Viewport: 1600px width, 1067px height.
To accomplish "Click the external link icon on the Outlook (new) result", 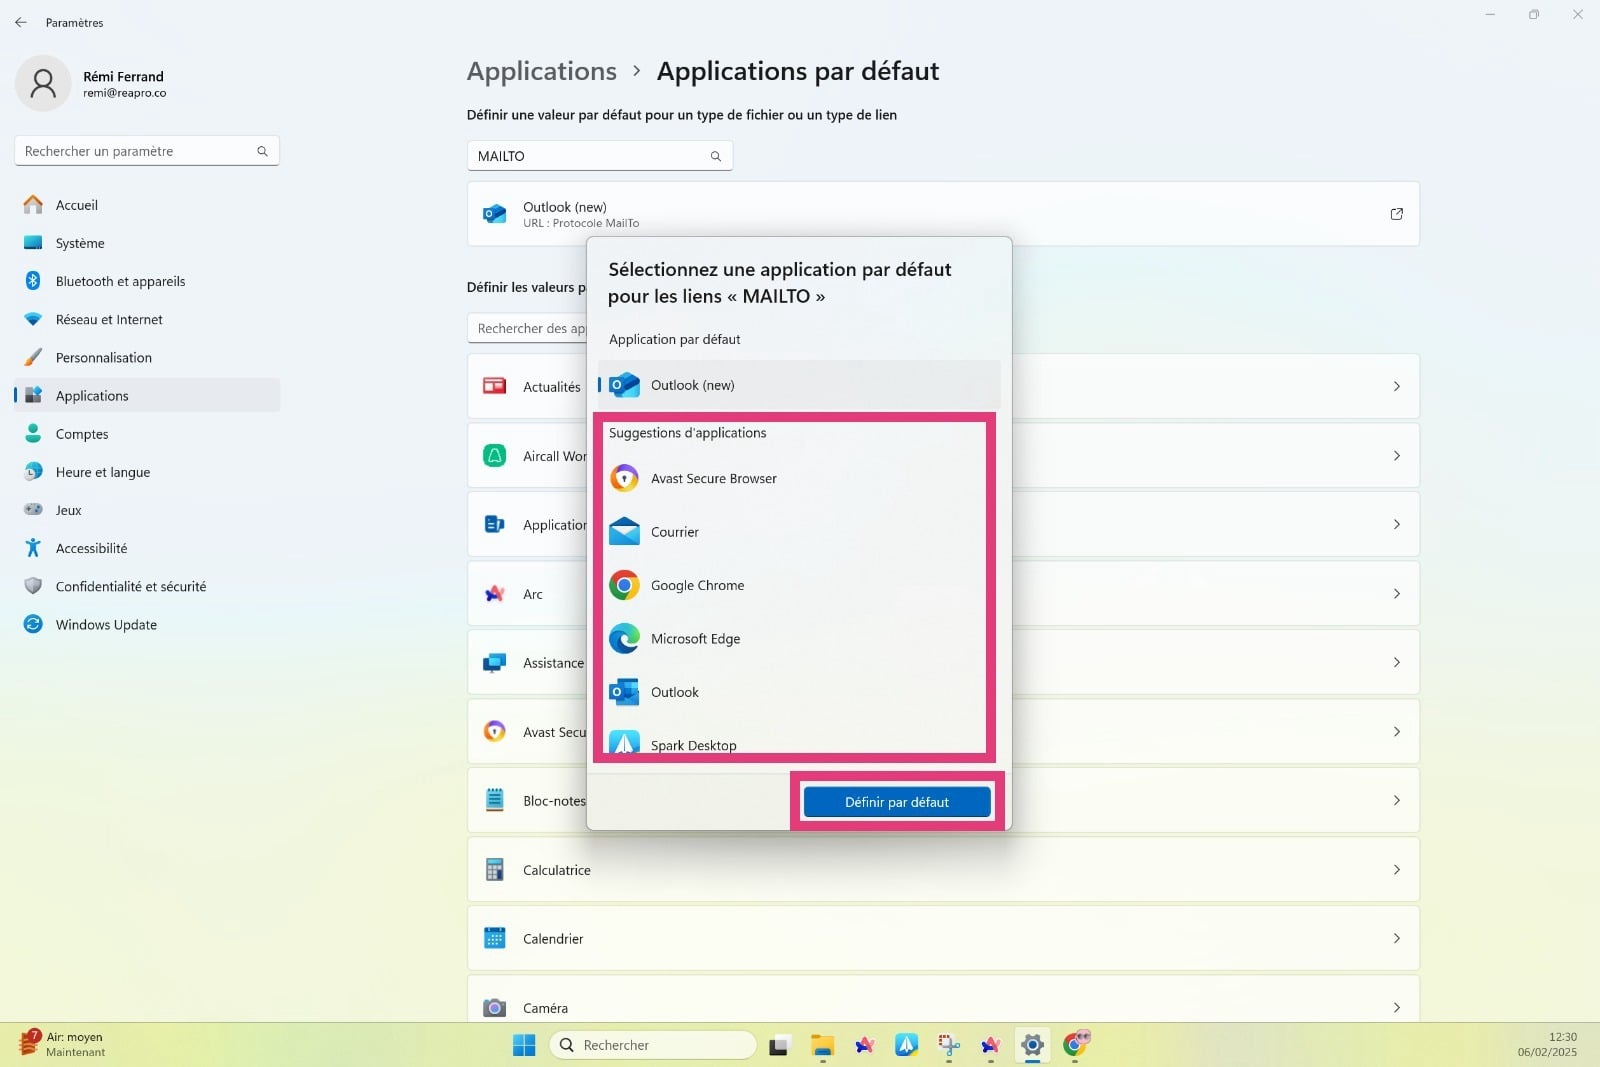I will [1397, 214].
